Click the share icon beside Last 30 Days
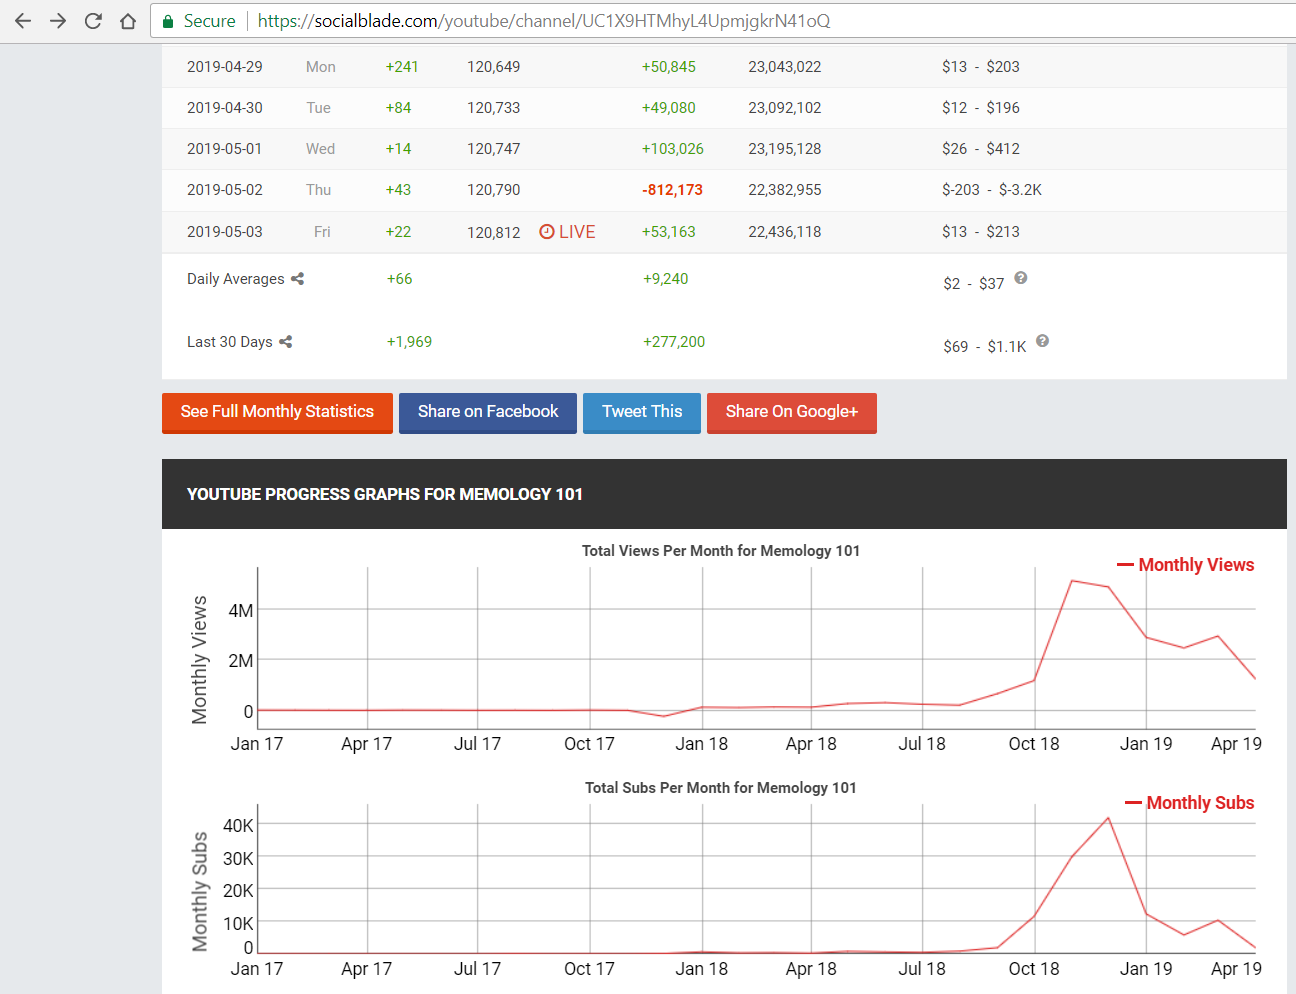The height and width of the screenshot is (994, 1296). coord(286,342)
